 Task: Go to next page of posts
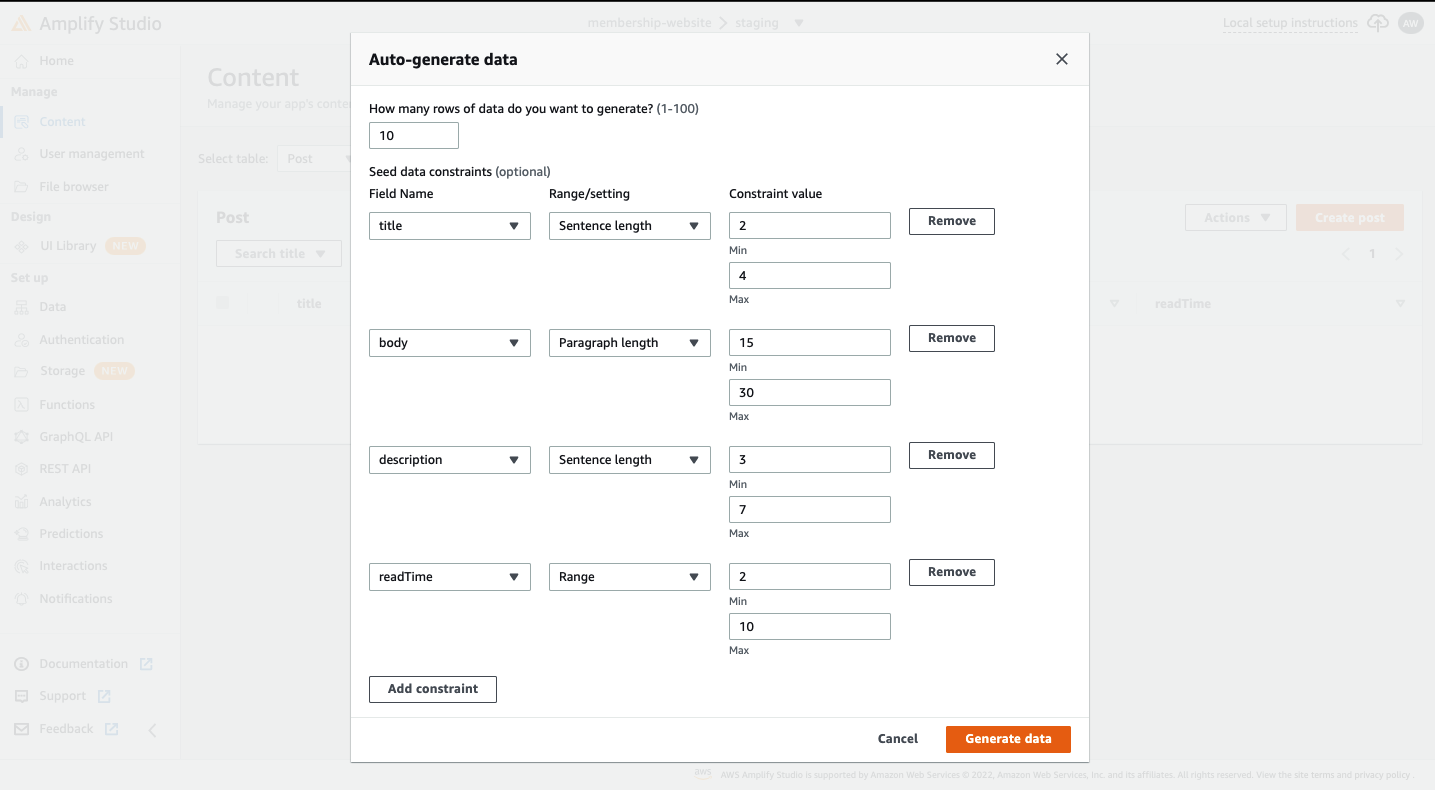click(x=1399, y=254)
